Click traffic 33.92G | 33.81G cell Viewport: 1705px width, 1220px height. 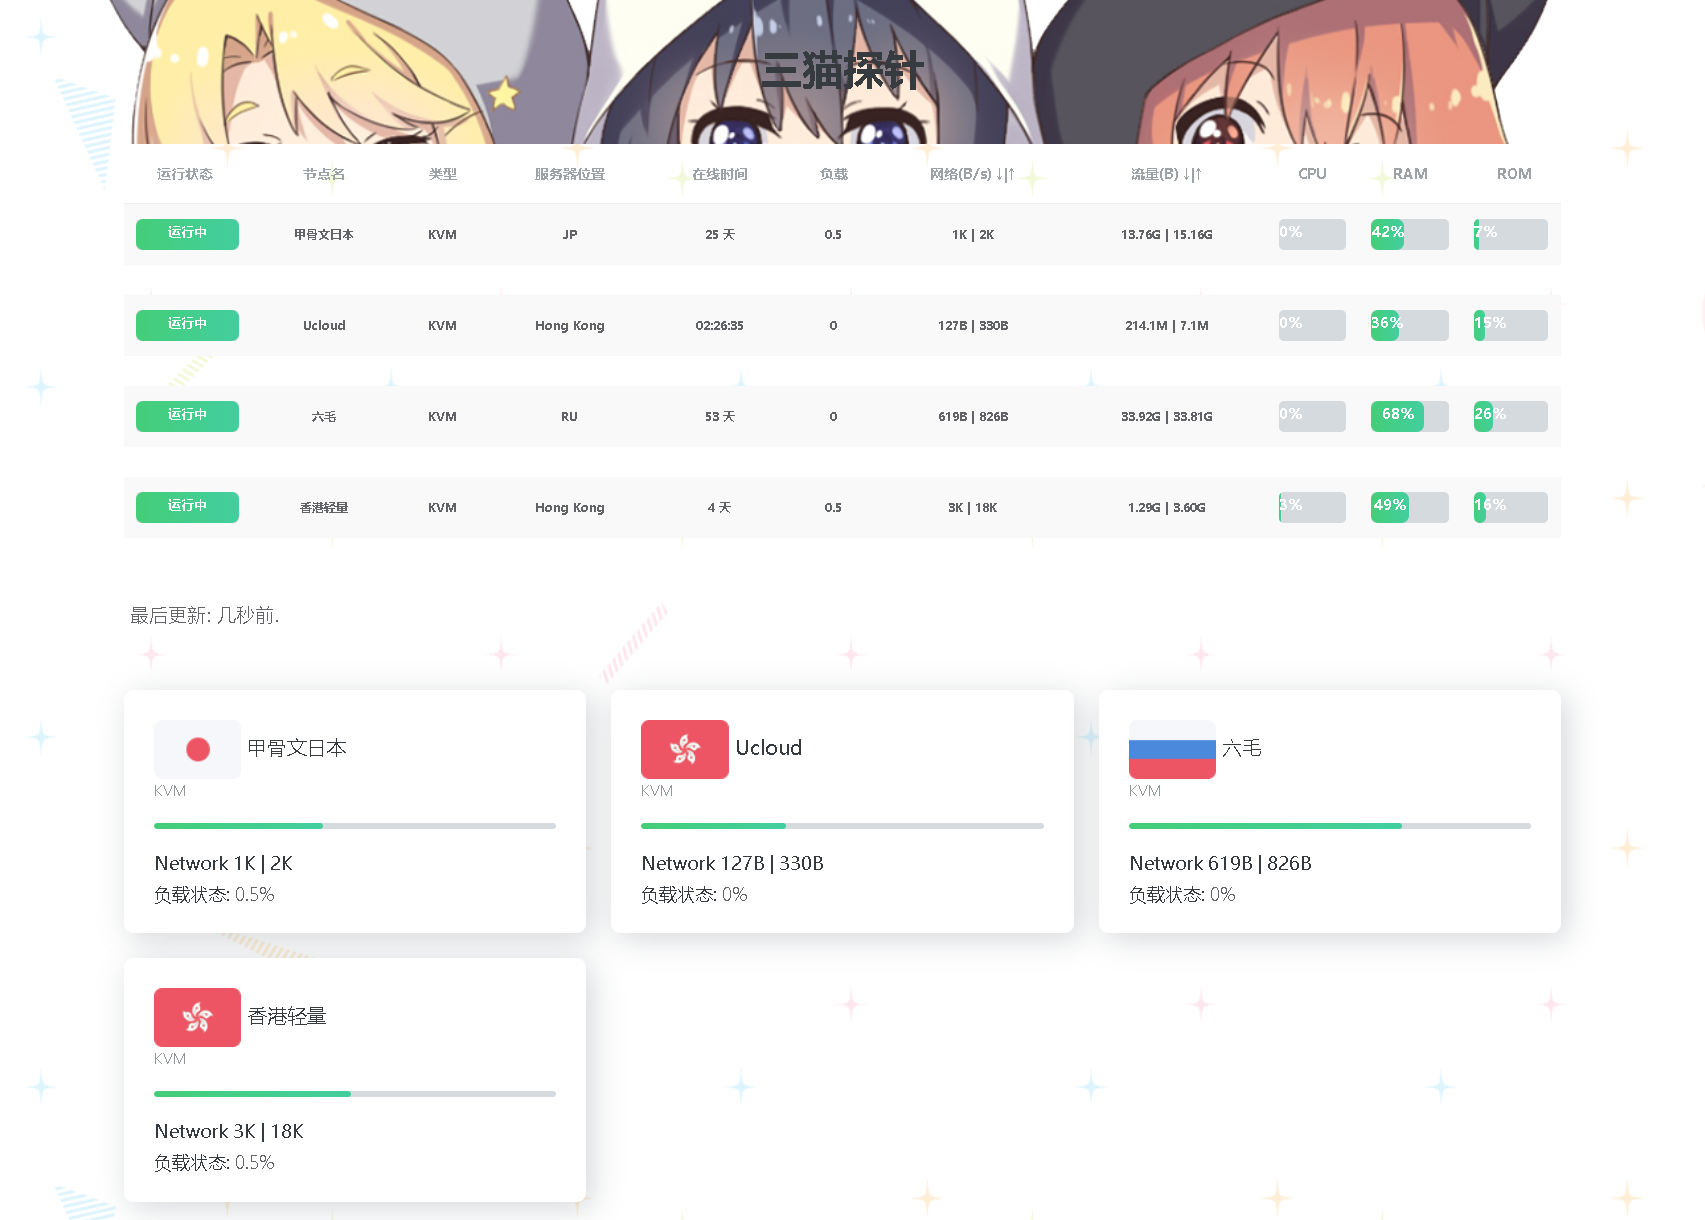(x=1166, y=417)
